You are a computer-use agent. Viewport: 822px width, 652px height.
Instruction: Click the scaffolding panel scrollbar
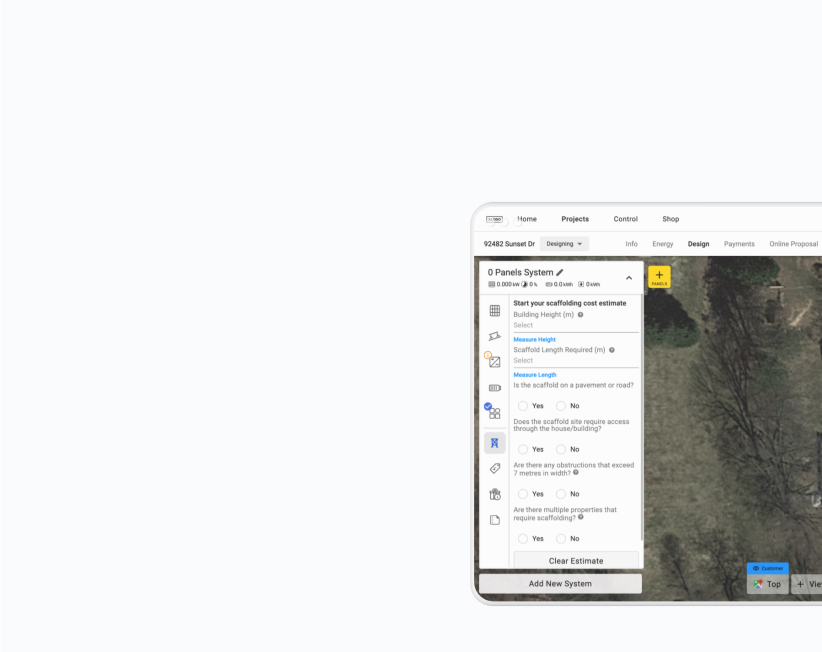pyautogui.click(x=642, y=417)
